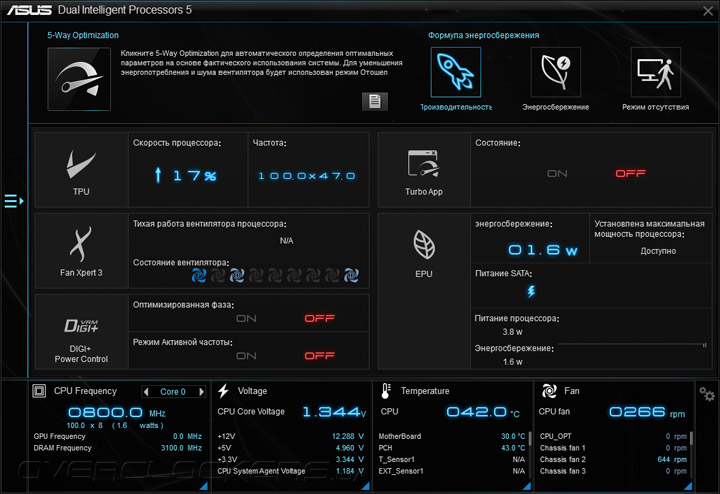This screenshot has height=494, width=720.
Task: Switch to next core with right arrow
Action: (x=201, y=392)
